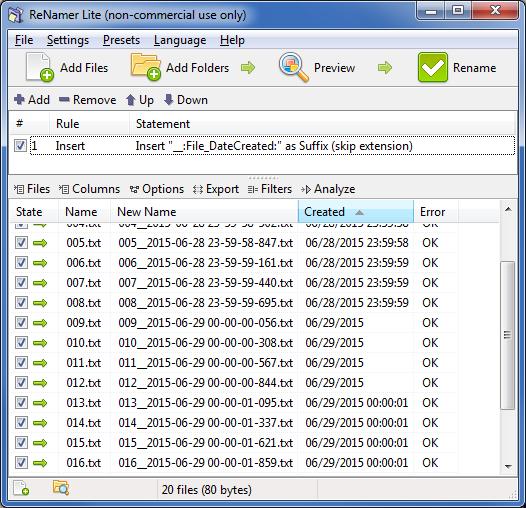The image size is (526, 508).
Task: Click the green arrow state icon for 005.txt
Action: coord(40,243)
